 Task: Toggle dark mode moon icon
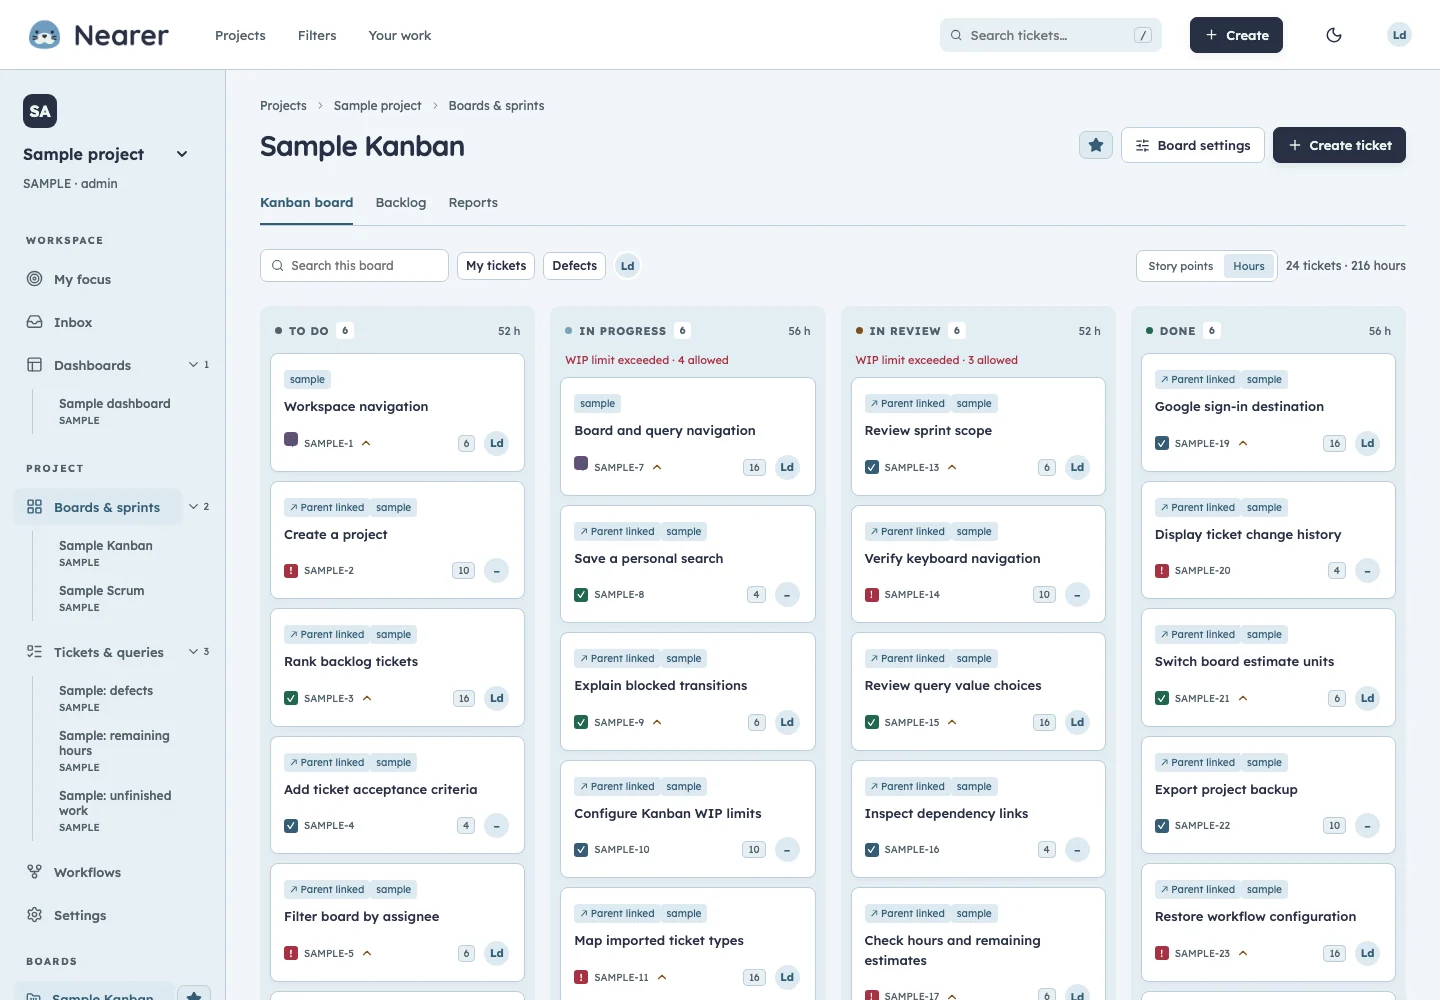pyautogui.click(x=1334, y=35)
